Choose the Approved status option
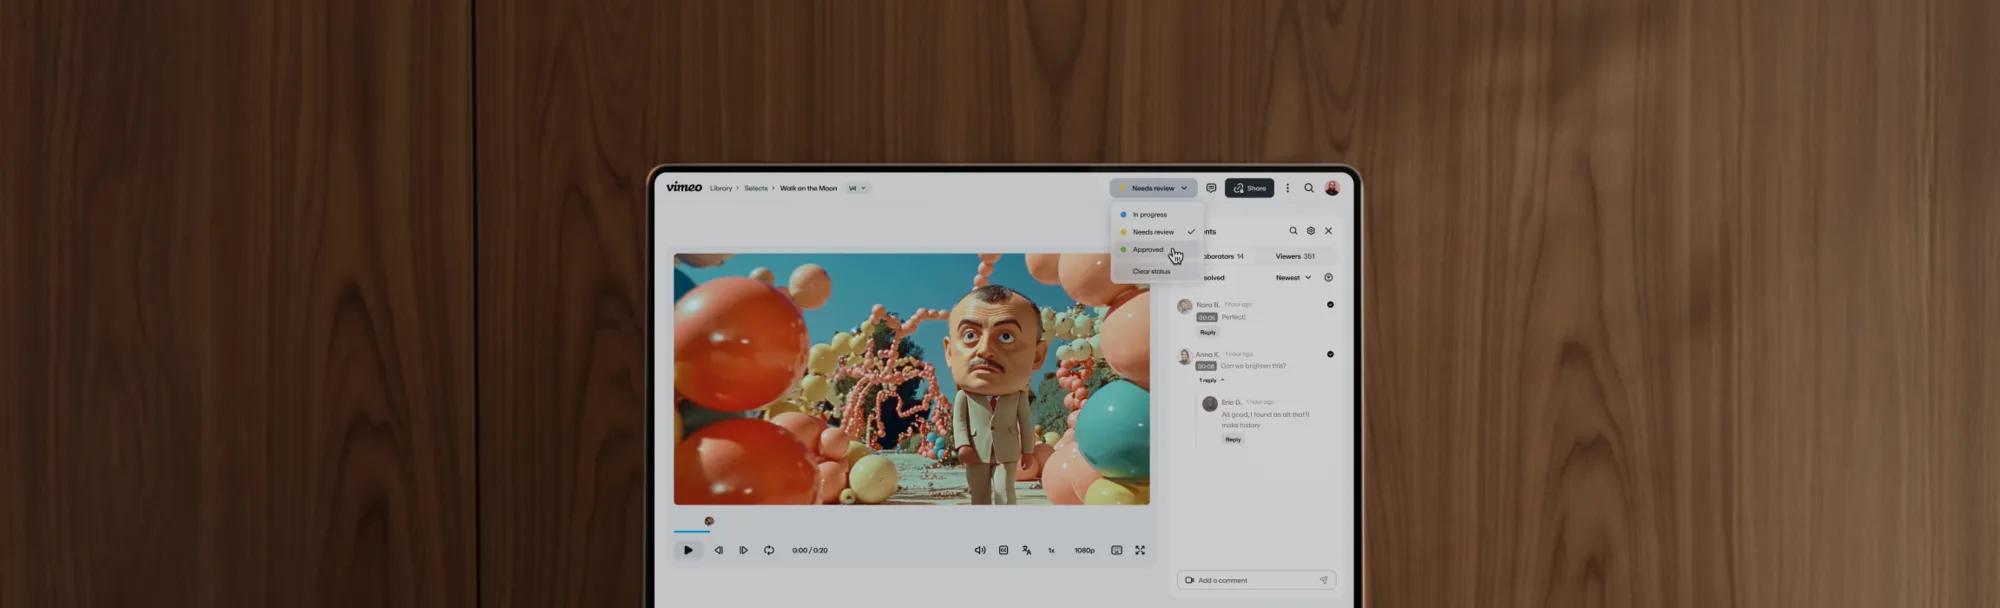 (x=1156, y=250)
